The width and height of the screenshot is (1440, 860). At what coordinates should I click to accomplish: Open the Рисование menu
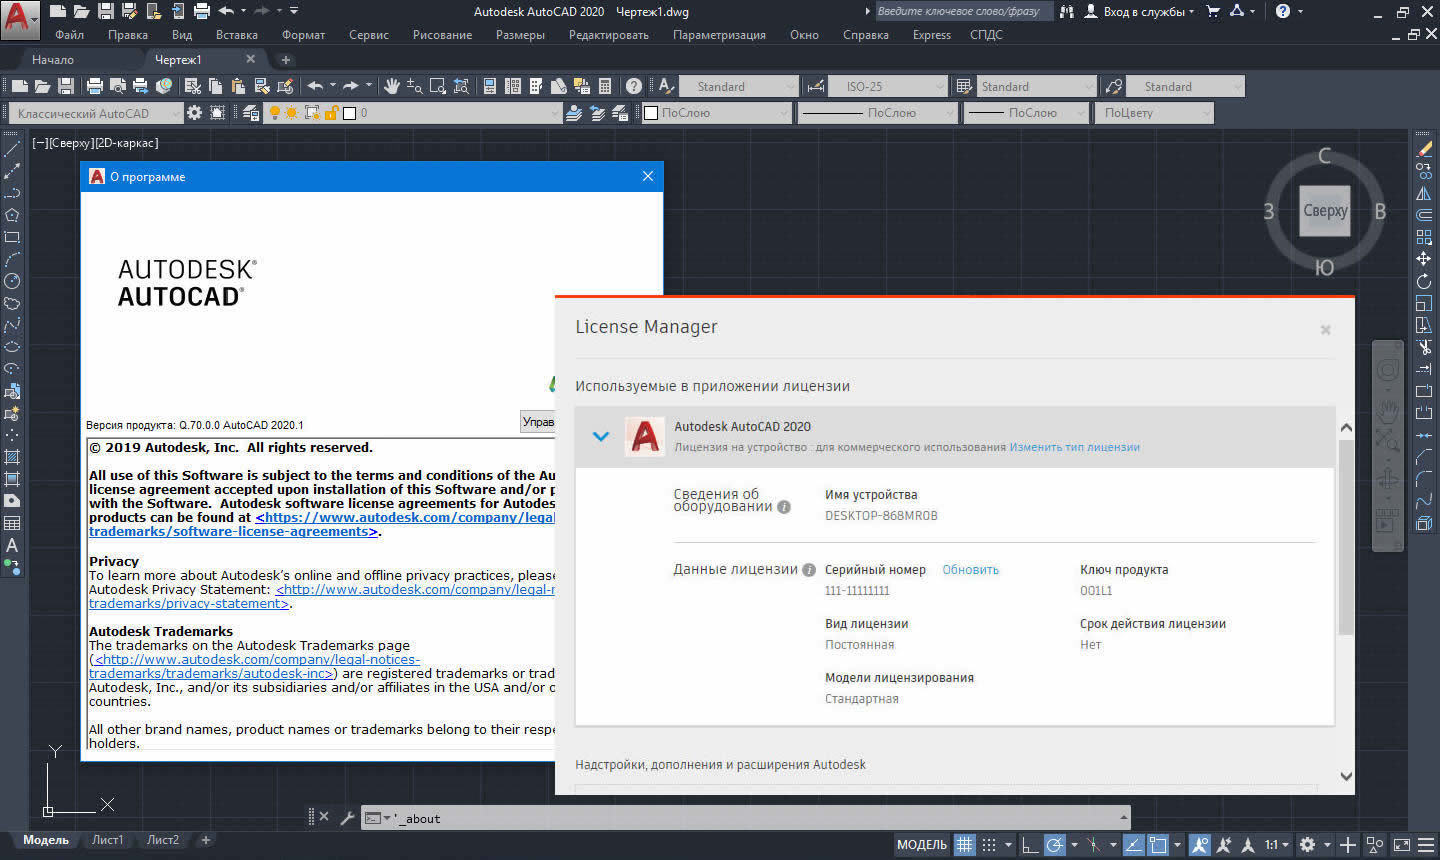(x=442, y=34)
